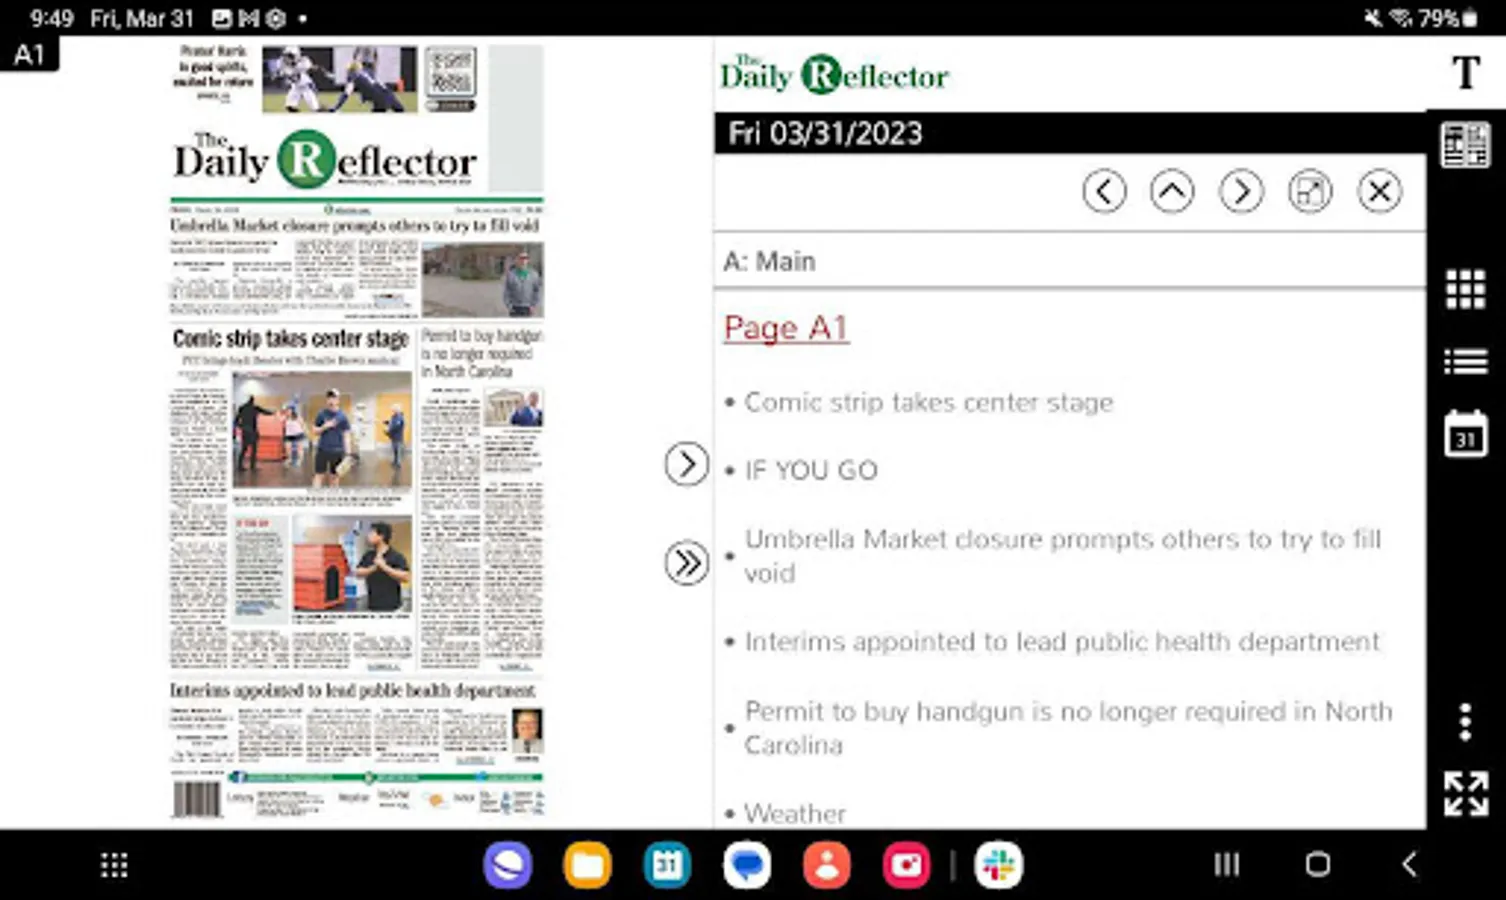Tap the Android recent apps button

pos(1227,864)
